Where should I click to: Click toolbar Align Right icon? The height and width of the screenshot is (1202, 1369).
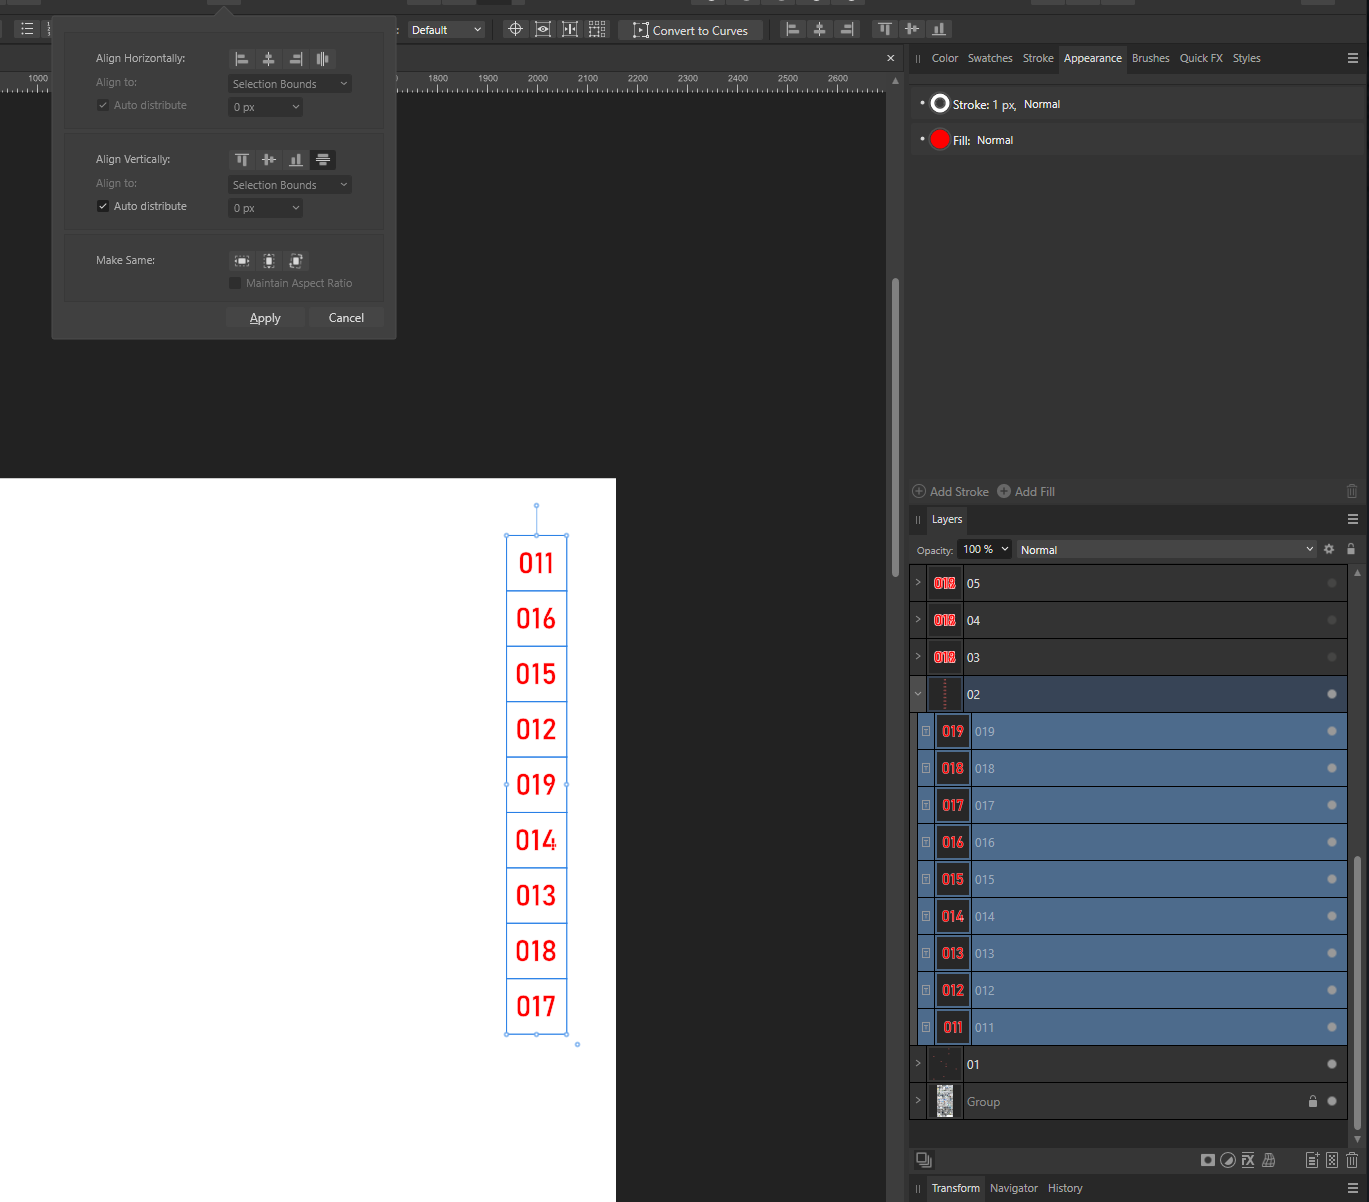click(x=847, y=29)
